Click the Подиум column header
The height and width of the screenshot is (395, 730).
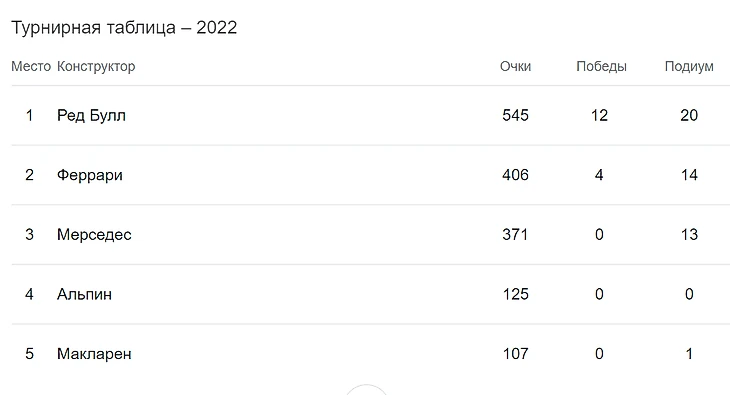(689, 66)
